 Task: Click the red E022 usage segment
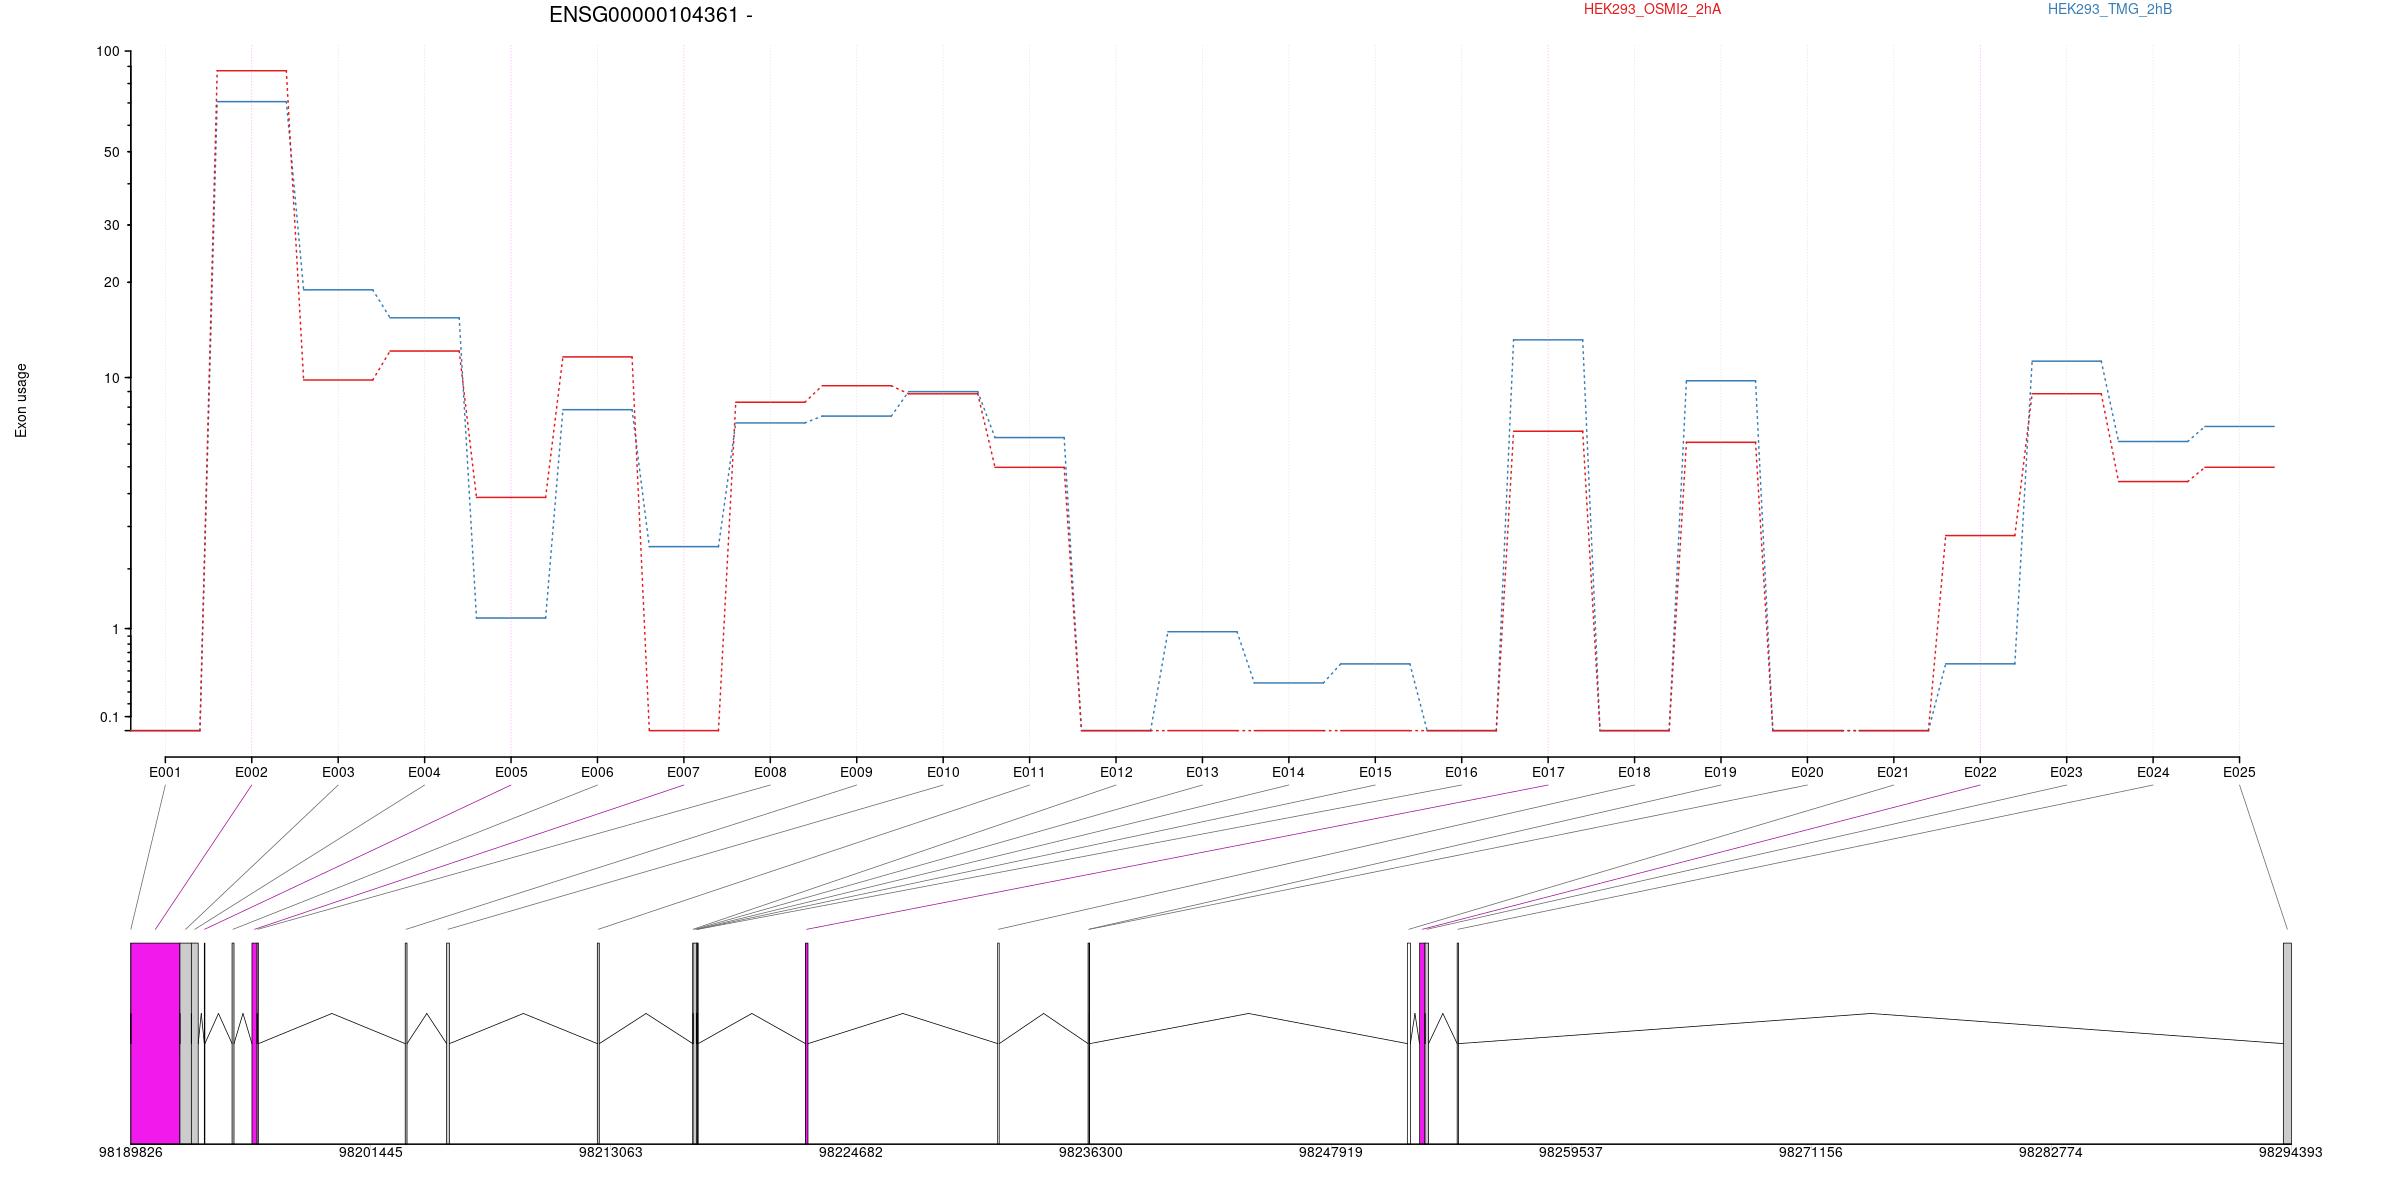(1980, 536)
